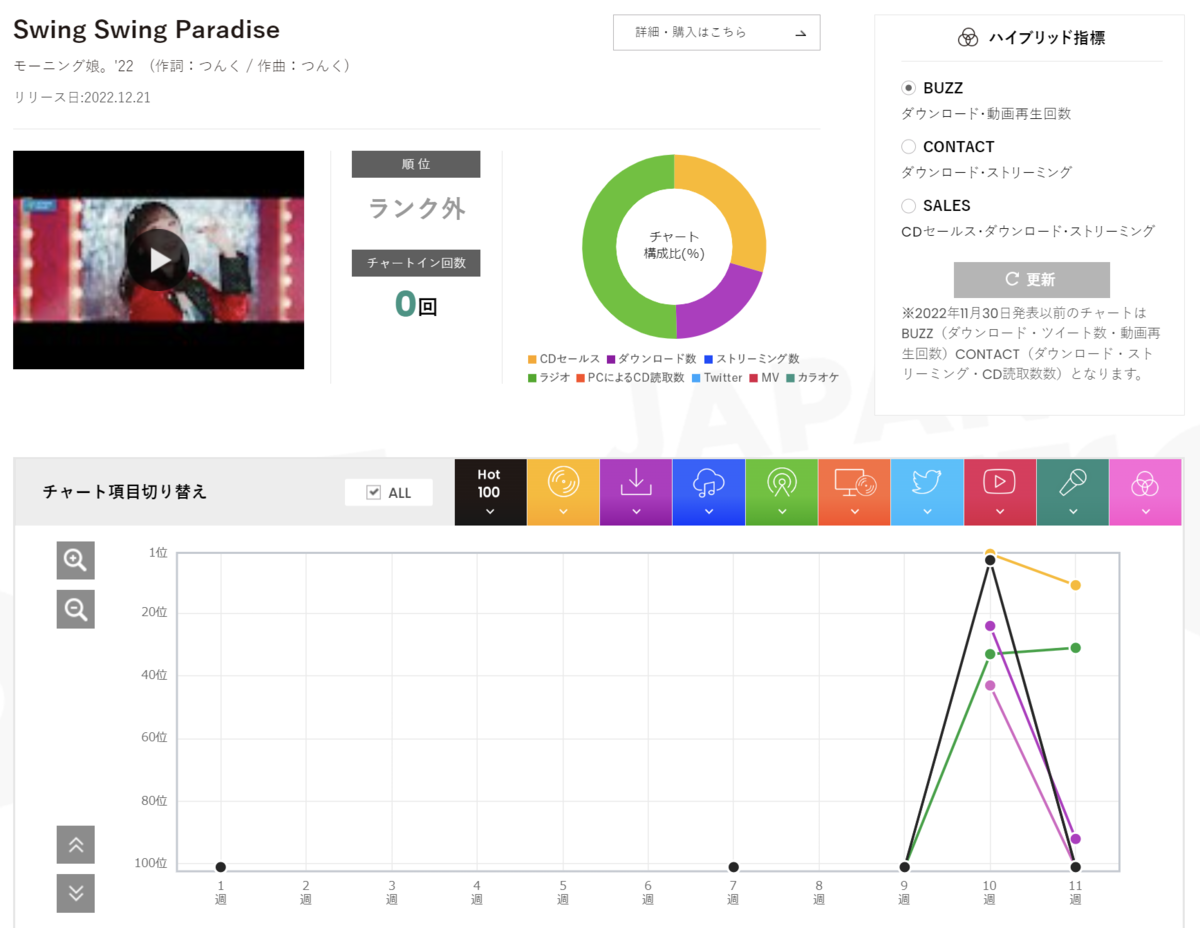Select the BUZZ radio option
This screenshot has height=928, width=1200.
coord(909,88)
